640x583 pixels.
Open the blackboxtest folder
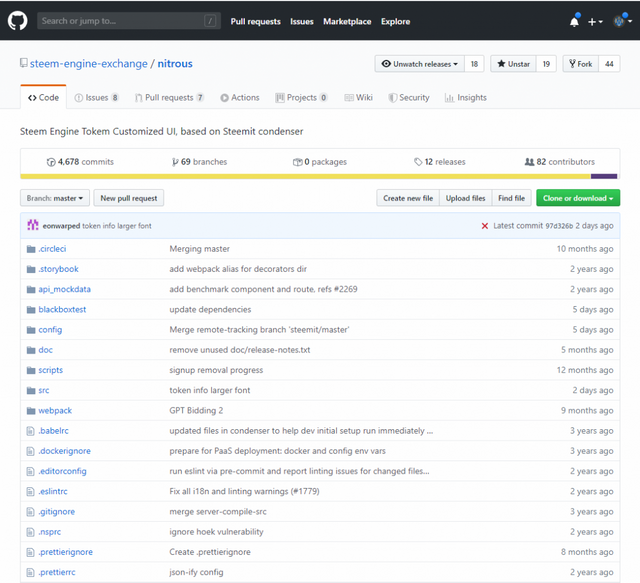click(62, 309)
